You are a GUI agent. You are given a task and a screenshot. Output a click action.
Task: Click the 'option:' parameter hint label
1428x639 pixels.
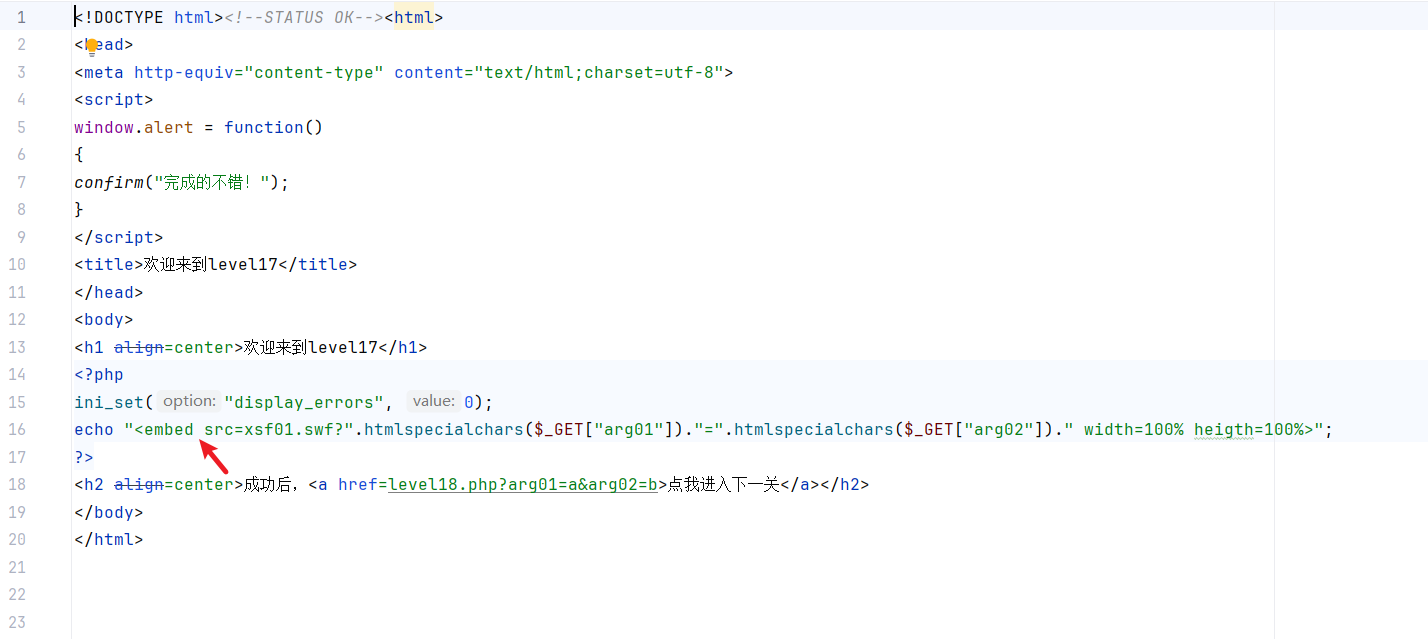[x=189, y=401]
